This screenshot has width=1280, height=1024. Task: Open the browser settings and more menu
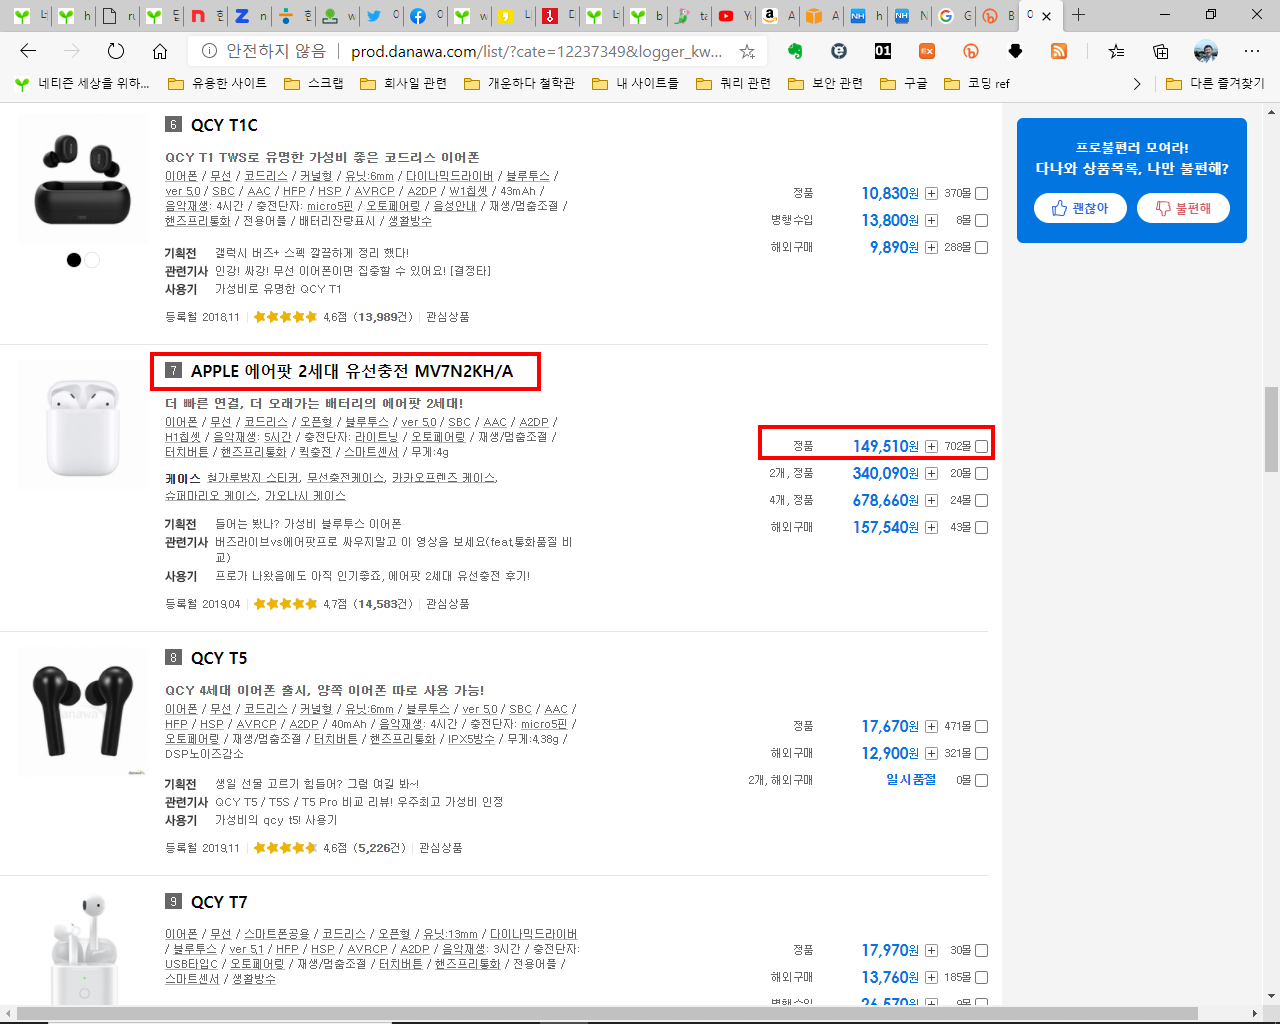tap(1252, 51)
